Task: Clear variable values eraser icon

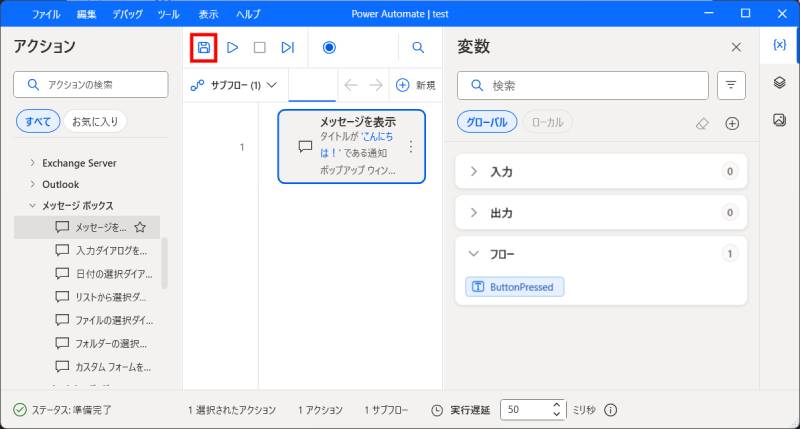Action: [703, 123]
